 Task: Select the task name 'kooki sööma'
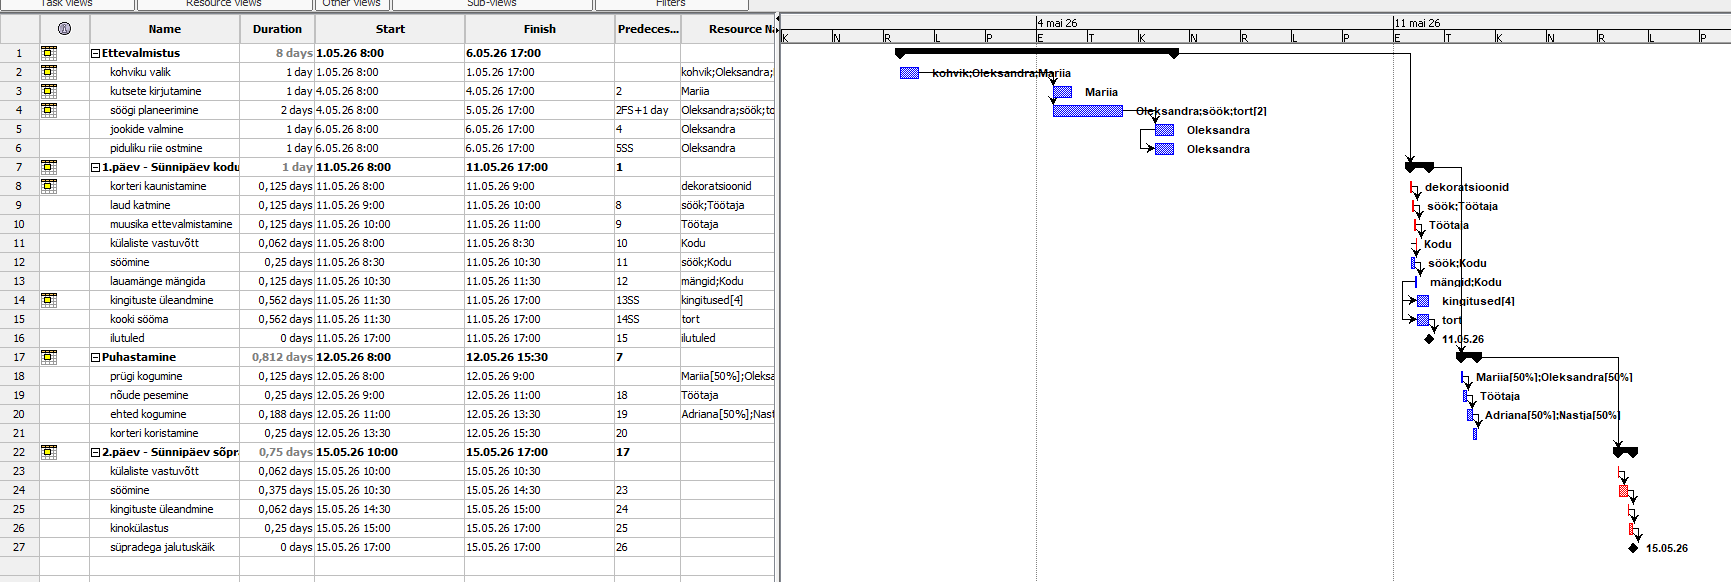point(139,319)
